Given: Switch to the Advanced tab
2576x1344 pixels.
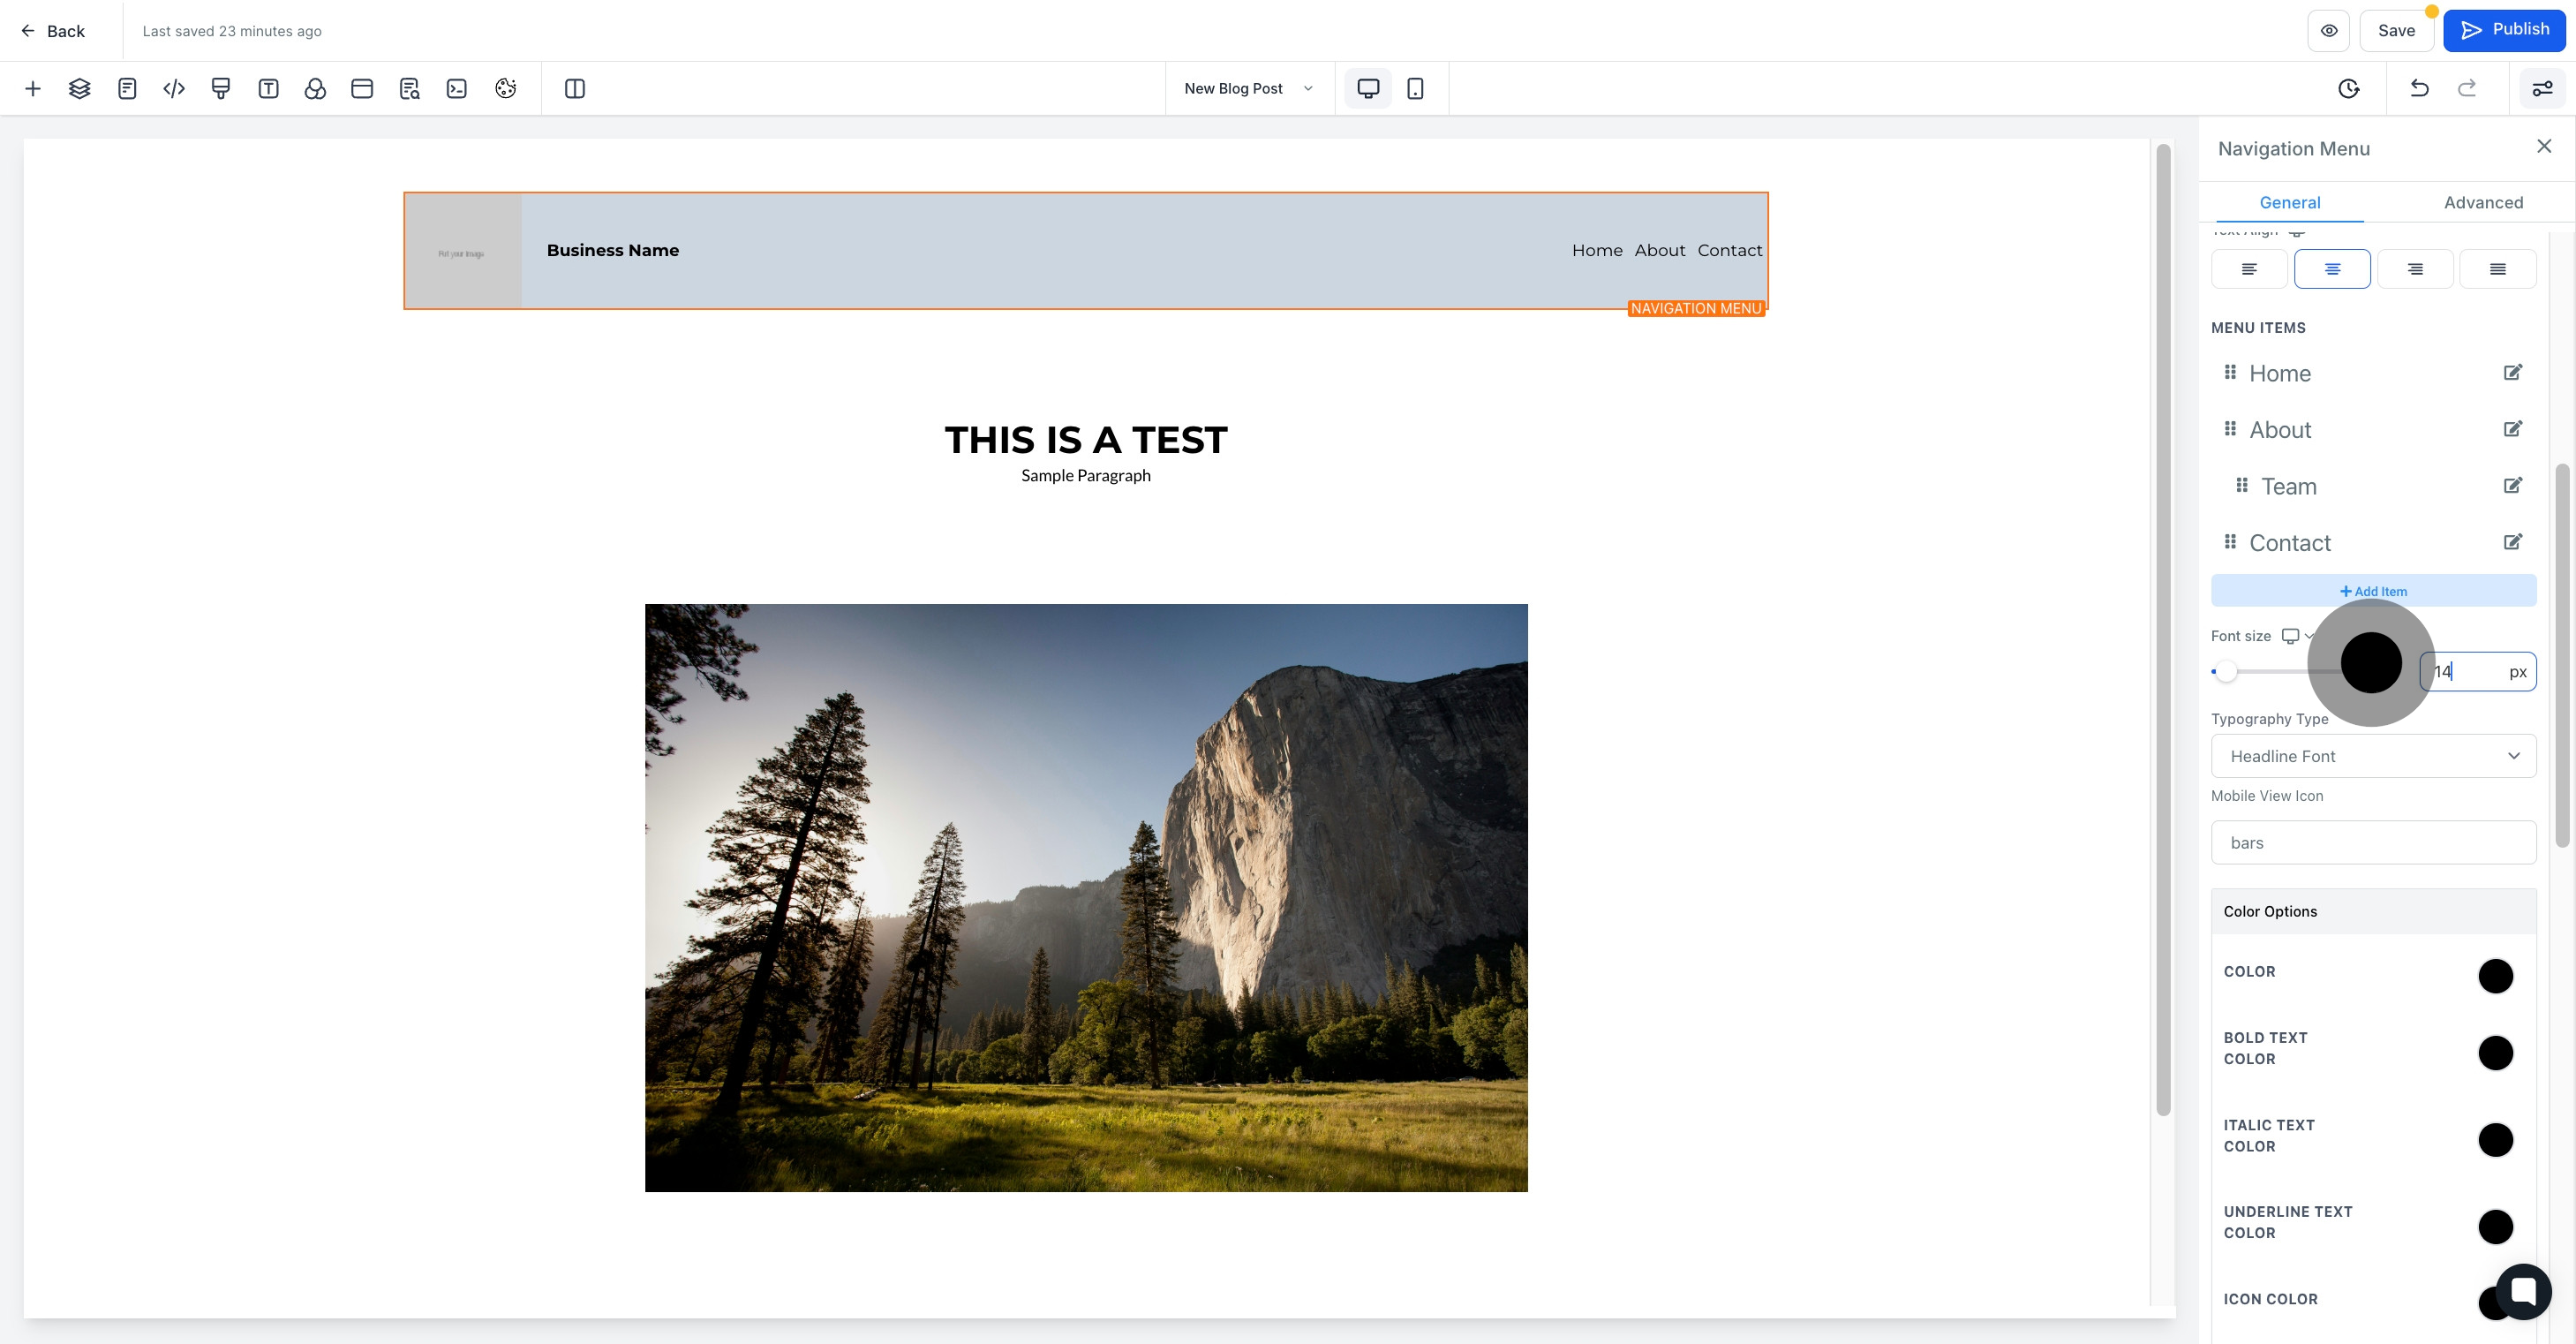Looking at the screenshot, I should [2483, 203].
